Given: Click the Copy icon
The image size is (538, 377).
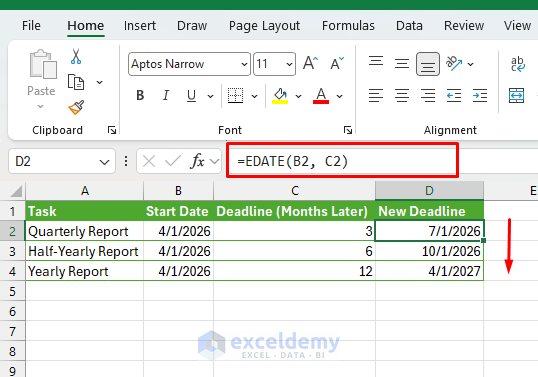Looking at the screenshot, I should click(75, 82).
